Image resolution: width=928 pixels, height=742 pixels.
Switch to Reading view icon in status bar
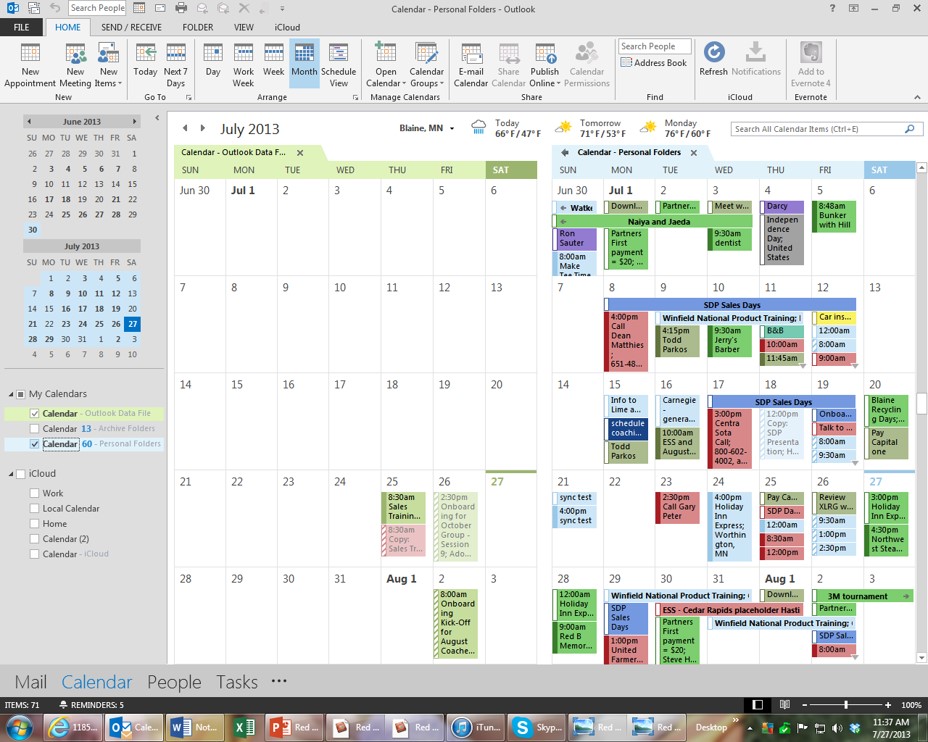[x=785, y=705]
